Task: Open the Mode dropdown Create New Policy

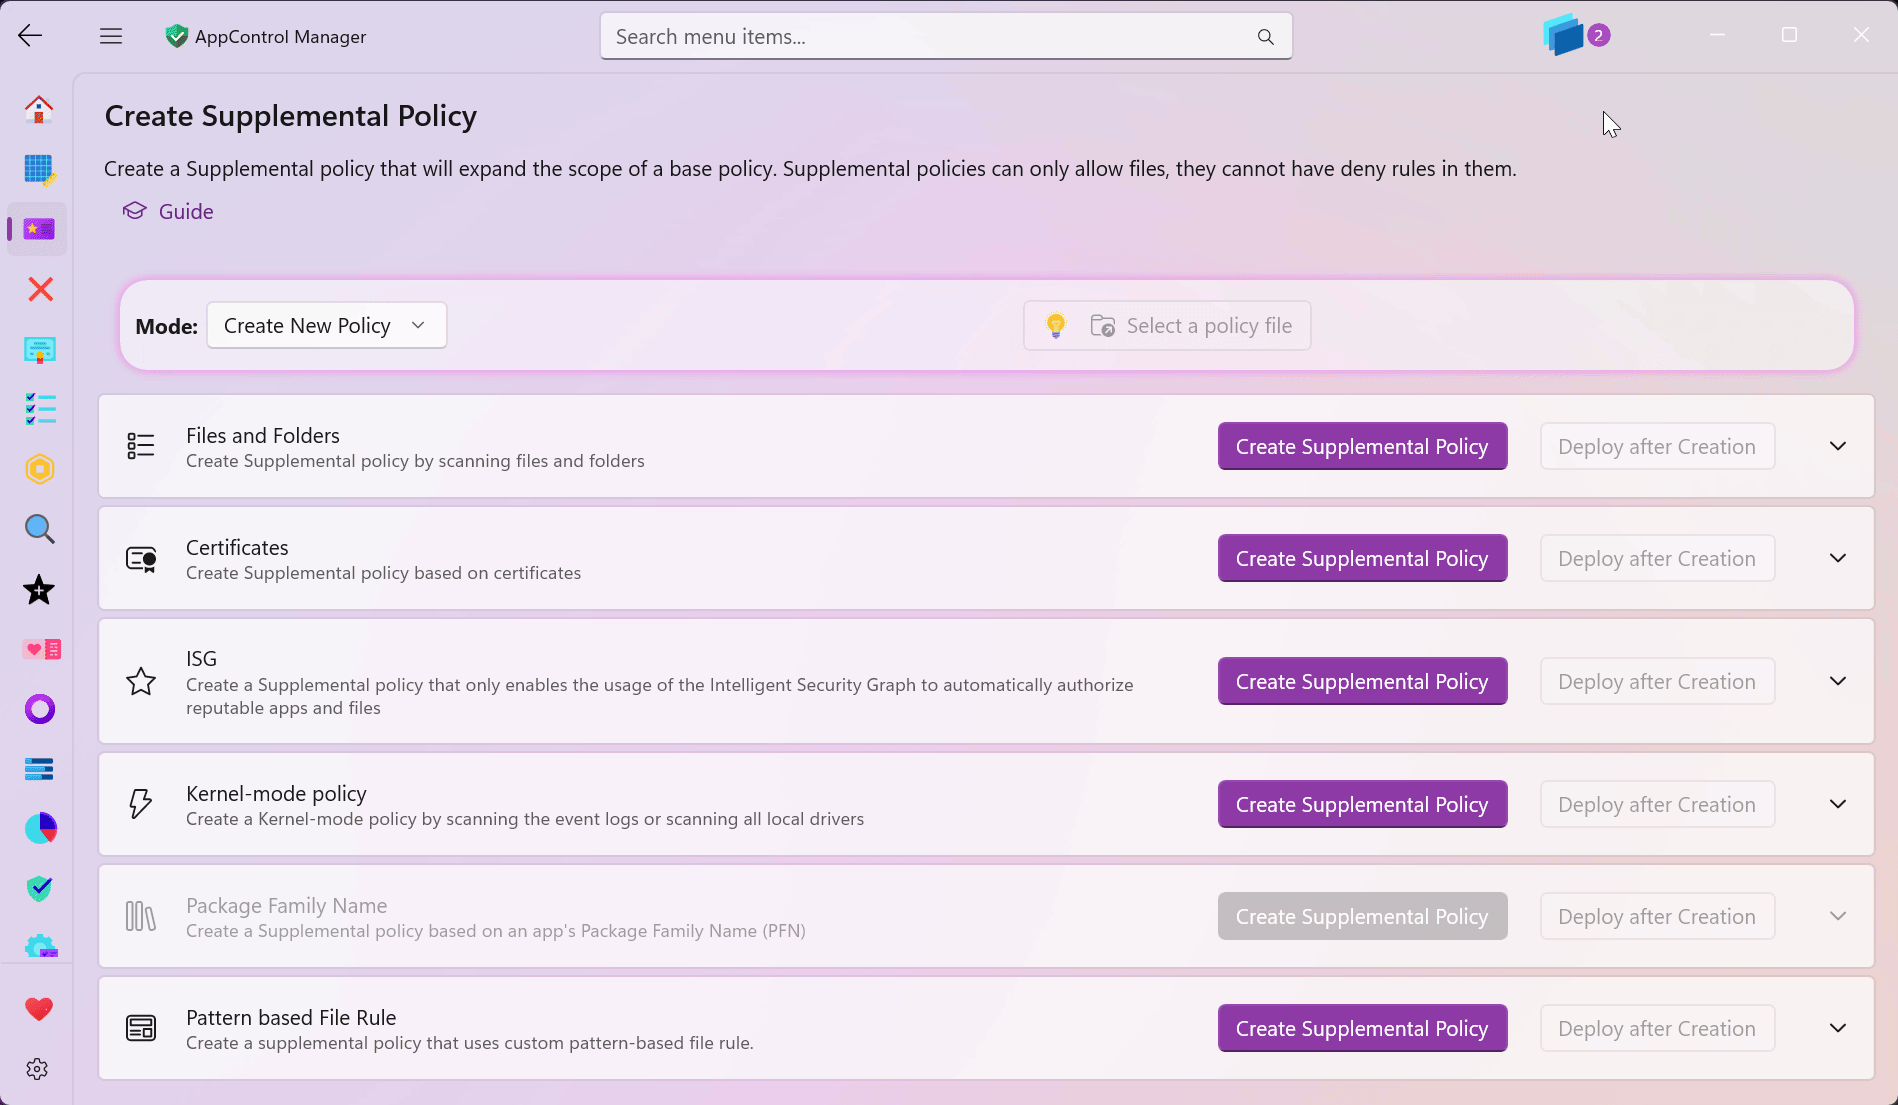Action: coord(326,325)
